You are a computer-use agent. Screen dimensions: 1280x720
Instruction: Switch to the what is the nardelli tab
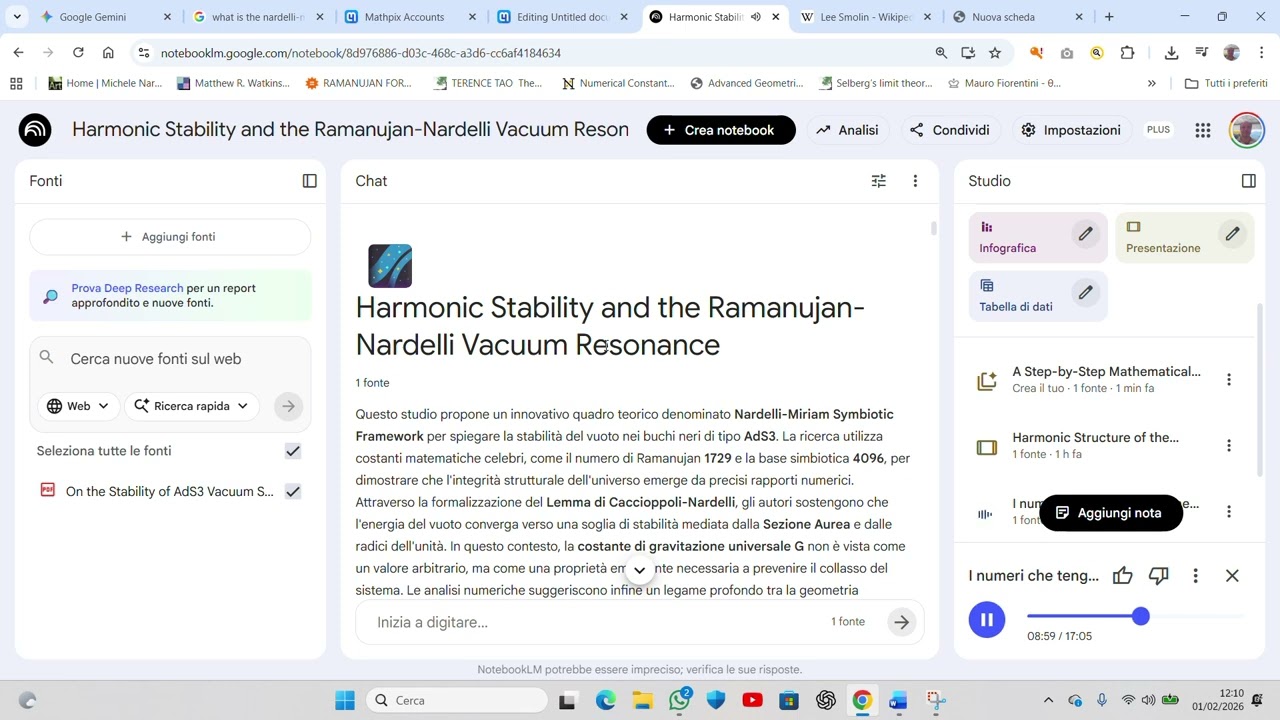(256, 17)
